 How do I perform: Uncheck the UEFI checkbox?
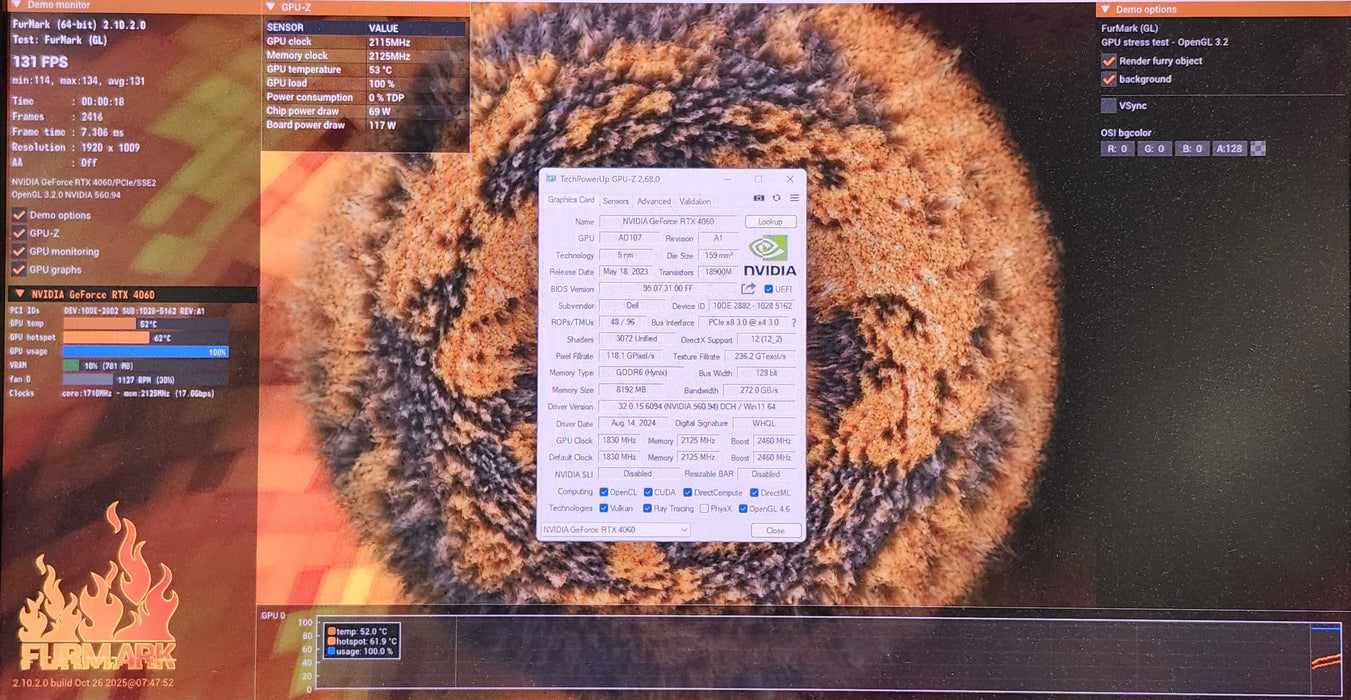pyautogui.click(x=768, y=289)
